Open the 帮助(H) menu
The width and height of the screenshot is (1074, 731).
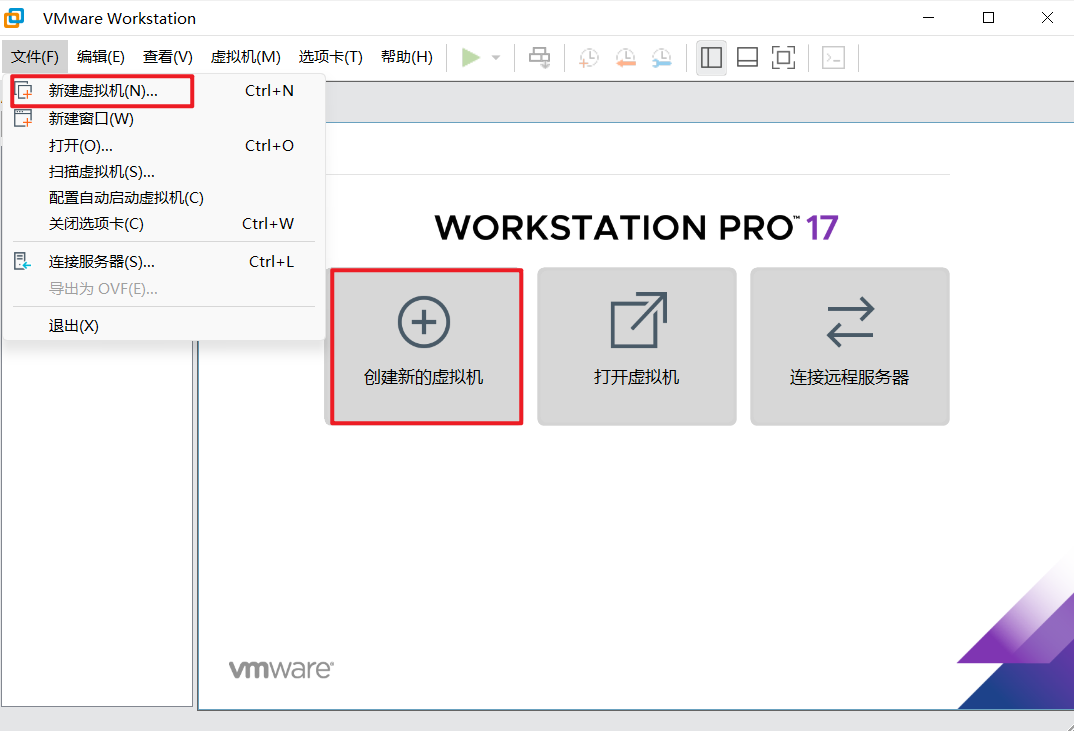tap(406, 57)
